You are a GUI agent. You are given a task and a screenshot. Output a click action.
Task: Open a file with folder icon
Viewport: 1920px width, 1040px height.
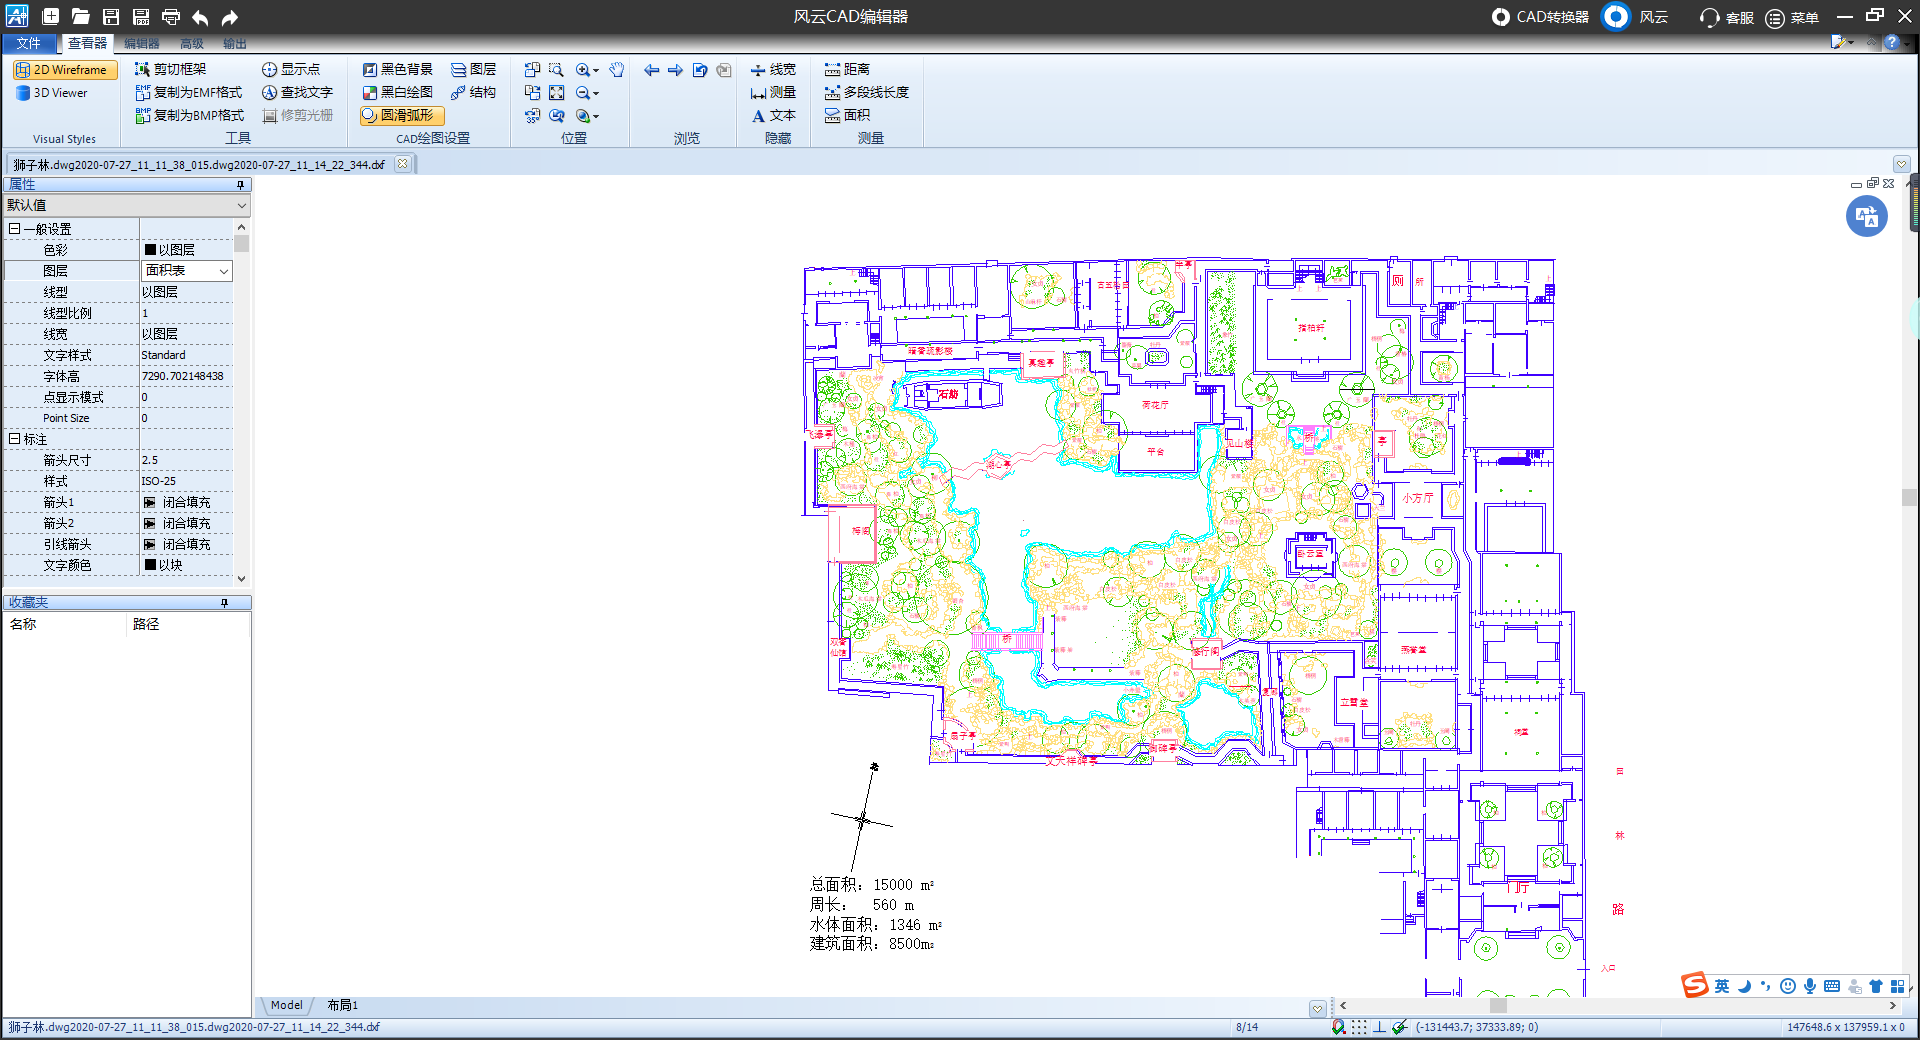click(x=81, y=17)
